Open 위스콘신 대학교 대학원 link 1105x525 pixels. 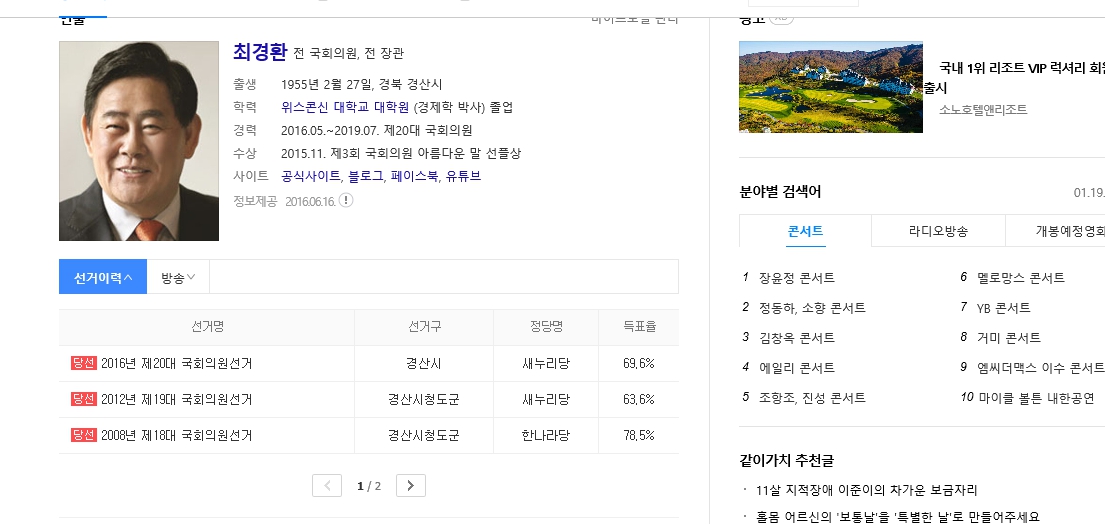pyautogui.click(x=345, y=107)
